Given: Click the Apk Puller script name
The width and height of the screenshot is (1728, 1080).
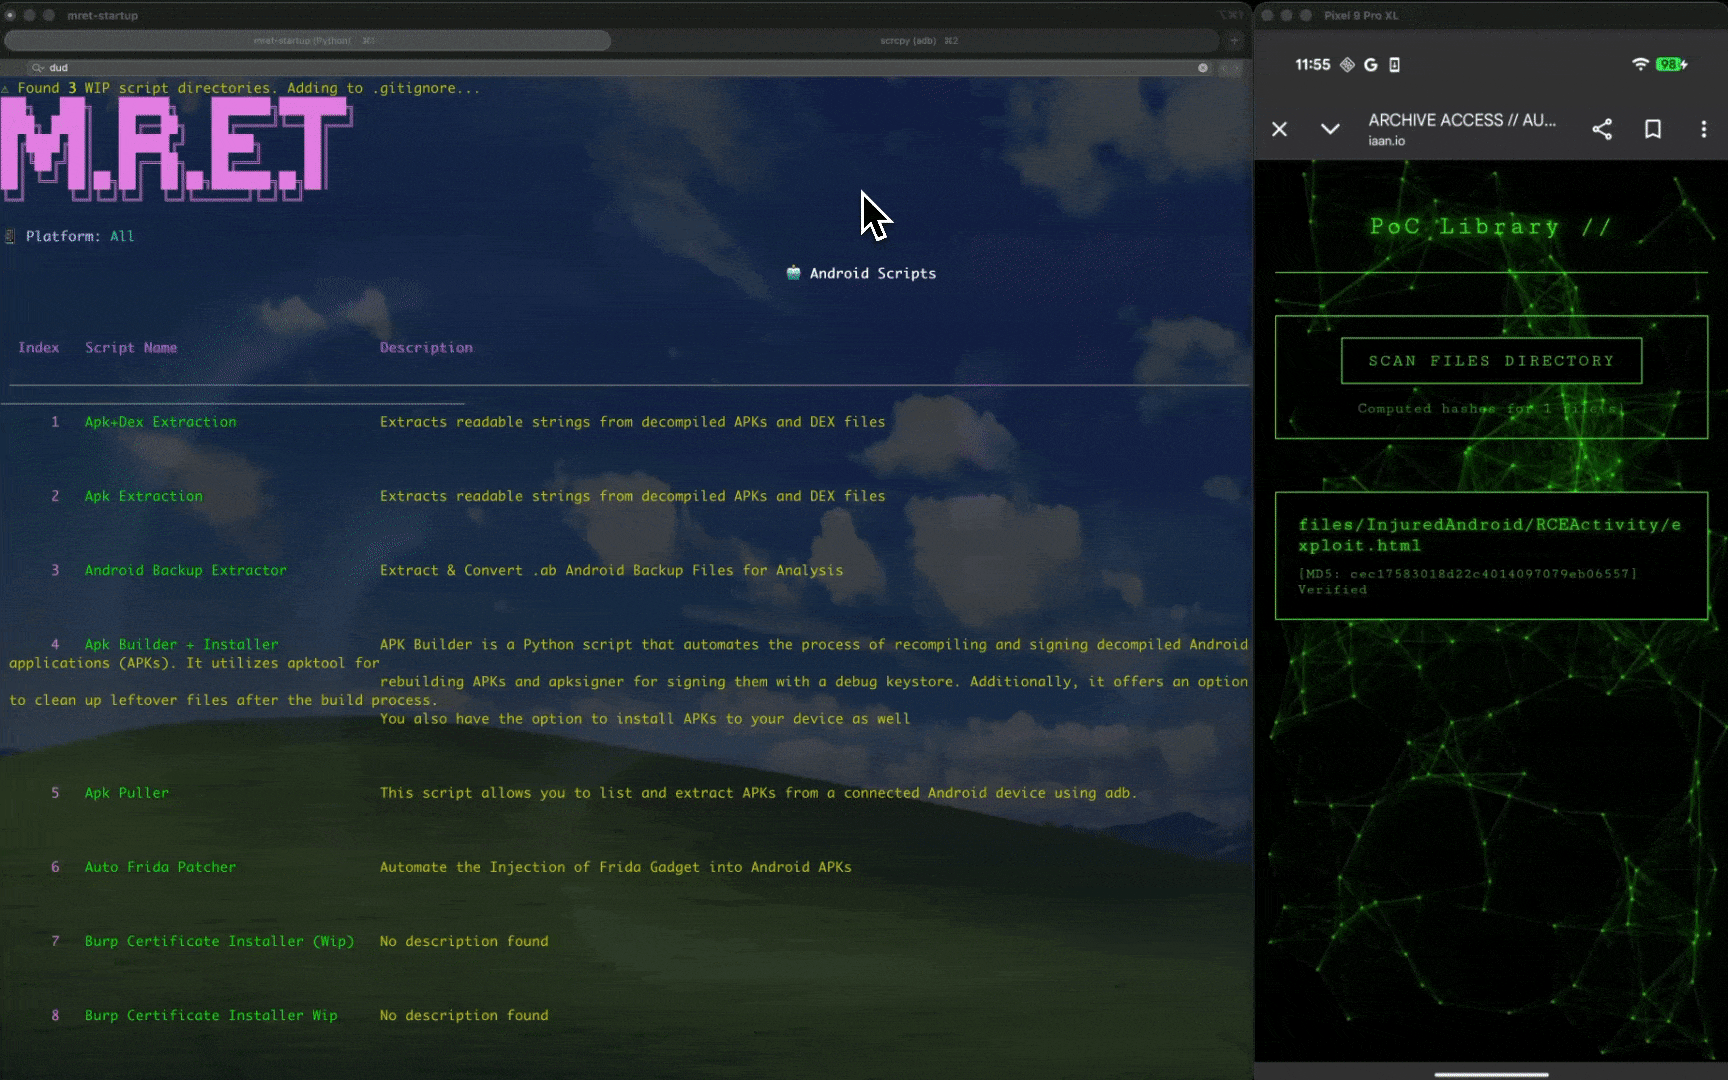Looking at the screenshot, I should [x=127, y=793].
